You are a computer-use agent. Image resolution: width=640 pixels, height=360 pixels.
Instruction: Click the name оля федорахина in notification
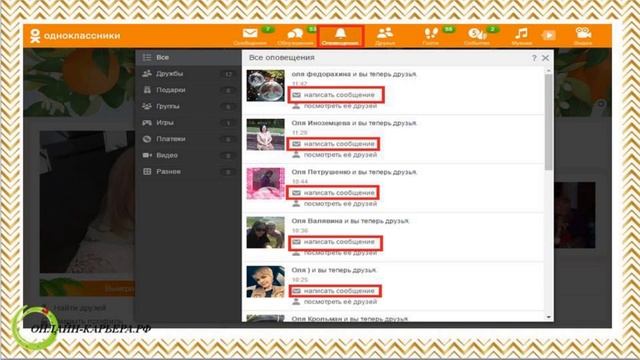pos(321,74)
